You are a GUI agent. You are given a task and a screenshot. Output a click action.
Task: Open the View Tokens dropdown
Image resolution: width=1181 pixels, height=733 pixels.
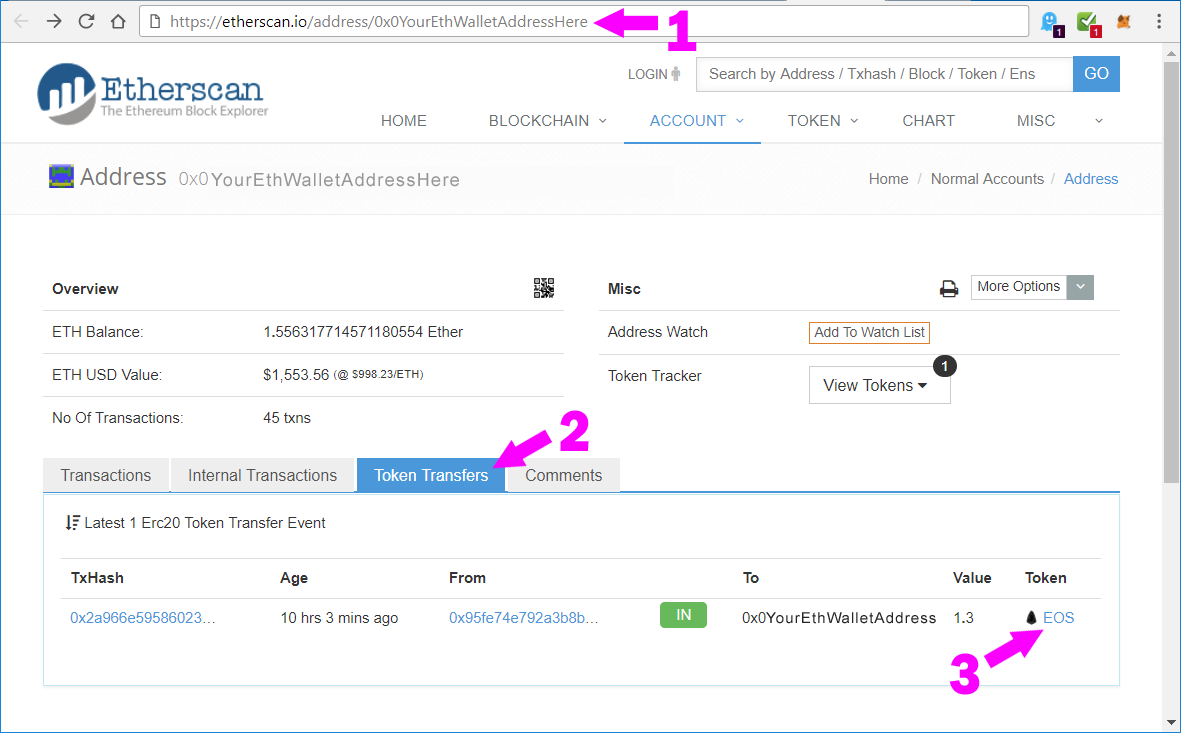coord(880,385)
